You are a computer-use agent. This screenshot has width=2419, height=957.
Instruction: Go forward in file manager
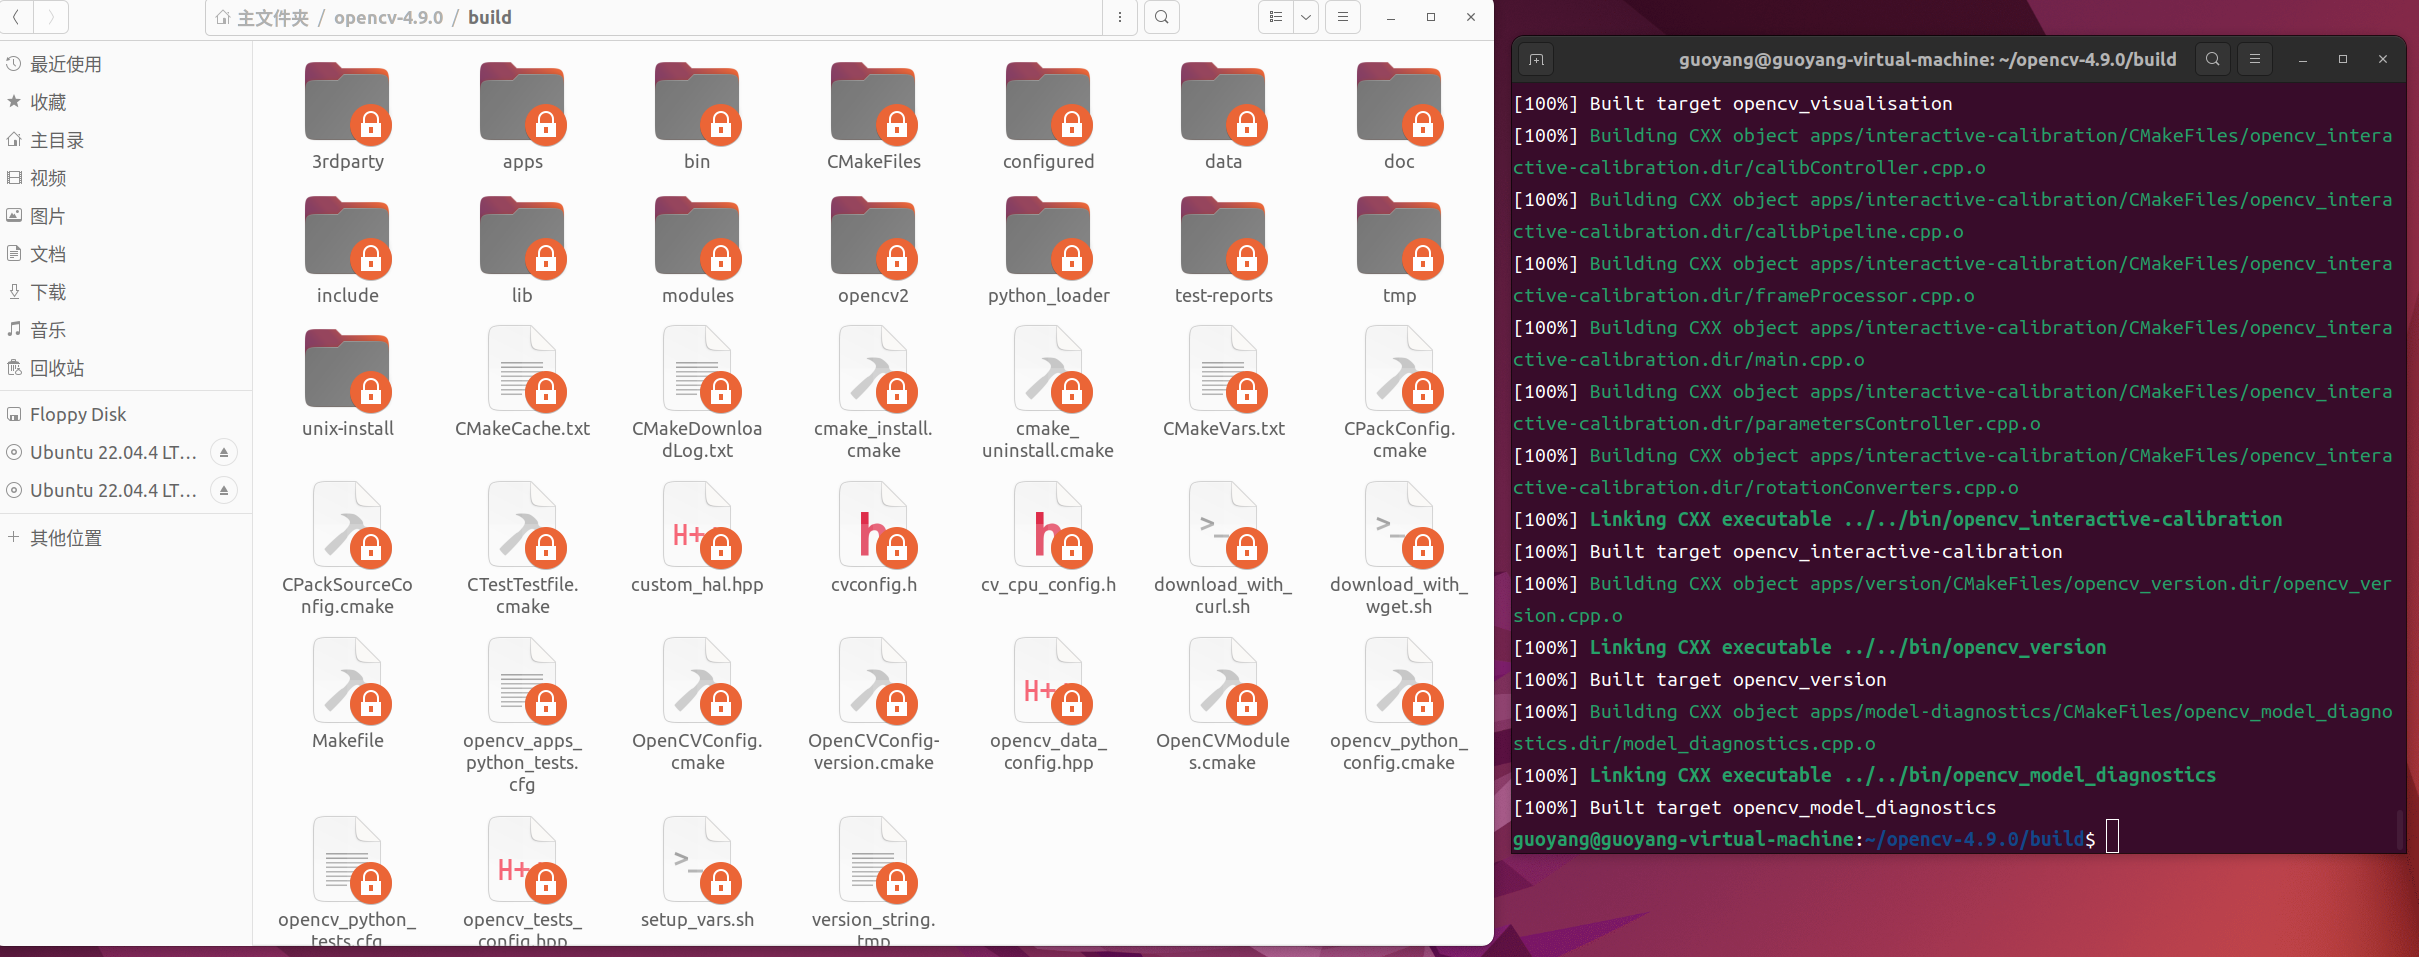[51, 17]
